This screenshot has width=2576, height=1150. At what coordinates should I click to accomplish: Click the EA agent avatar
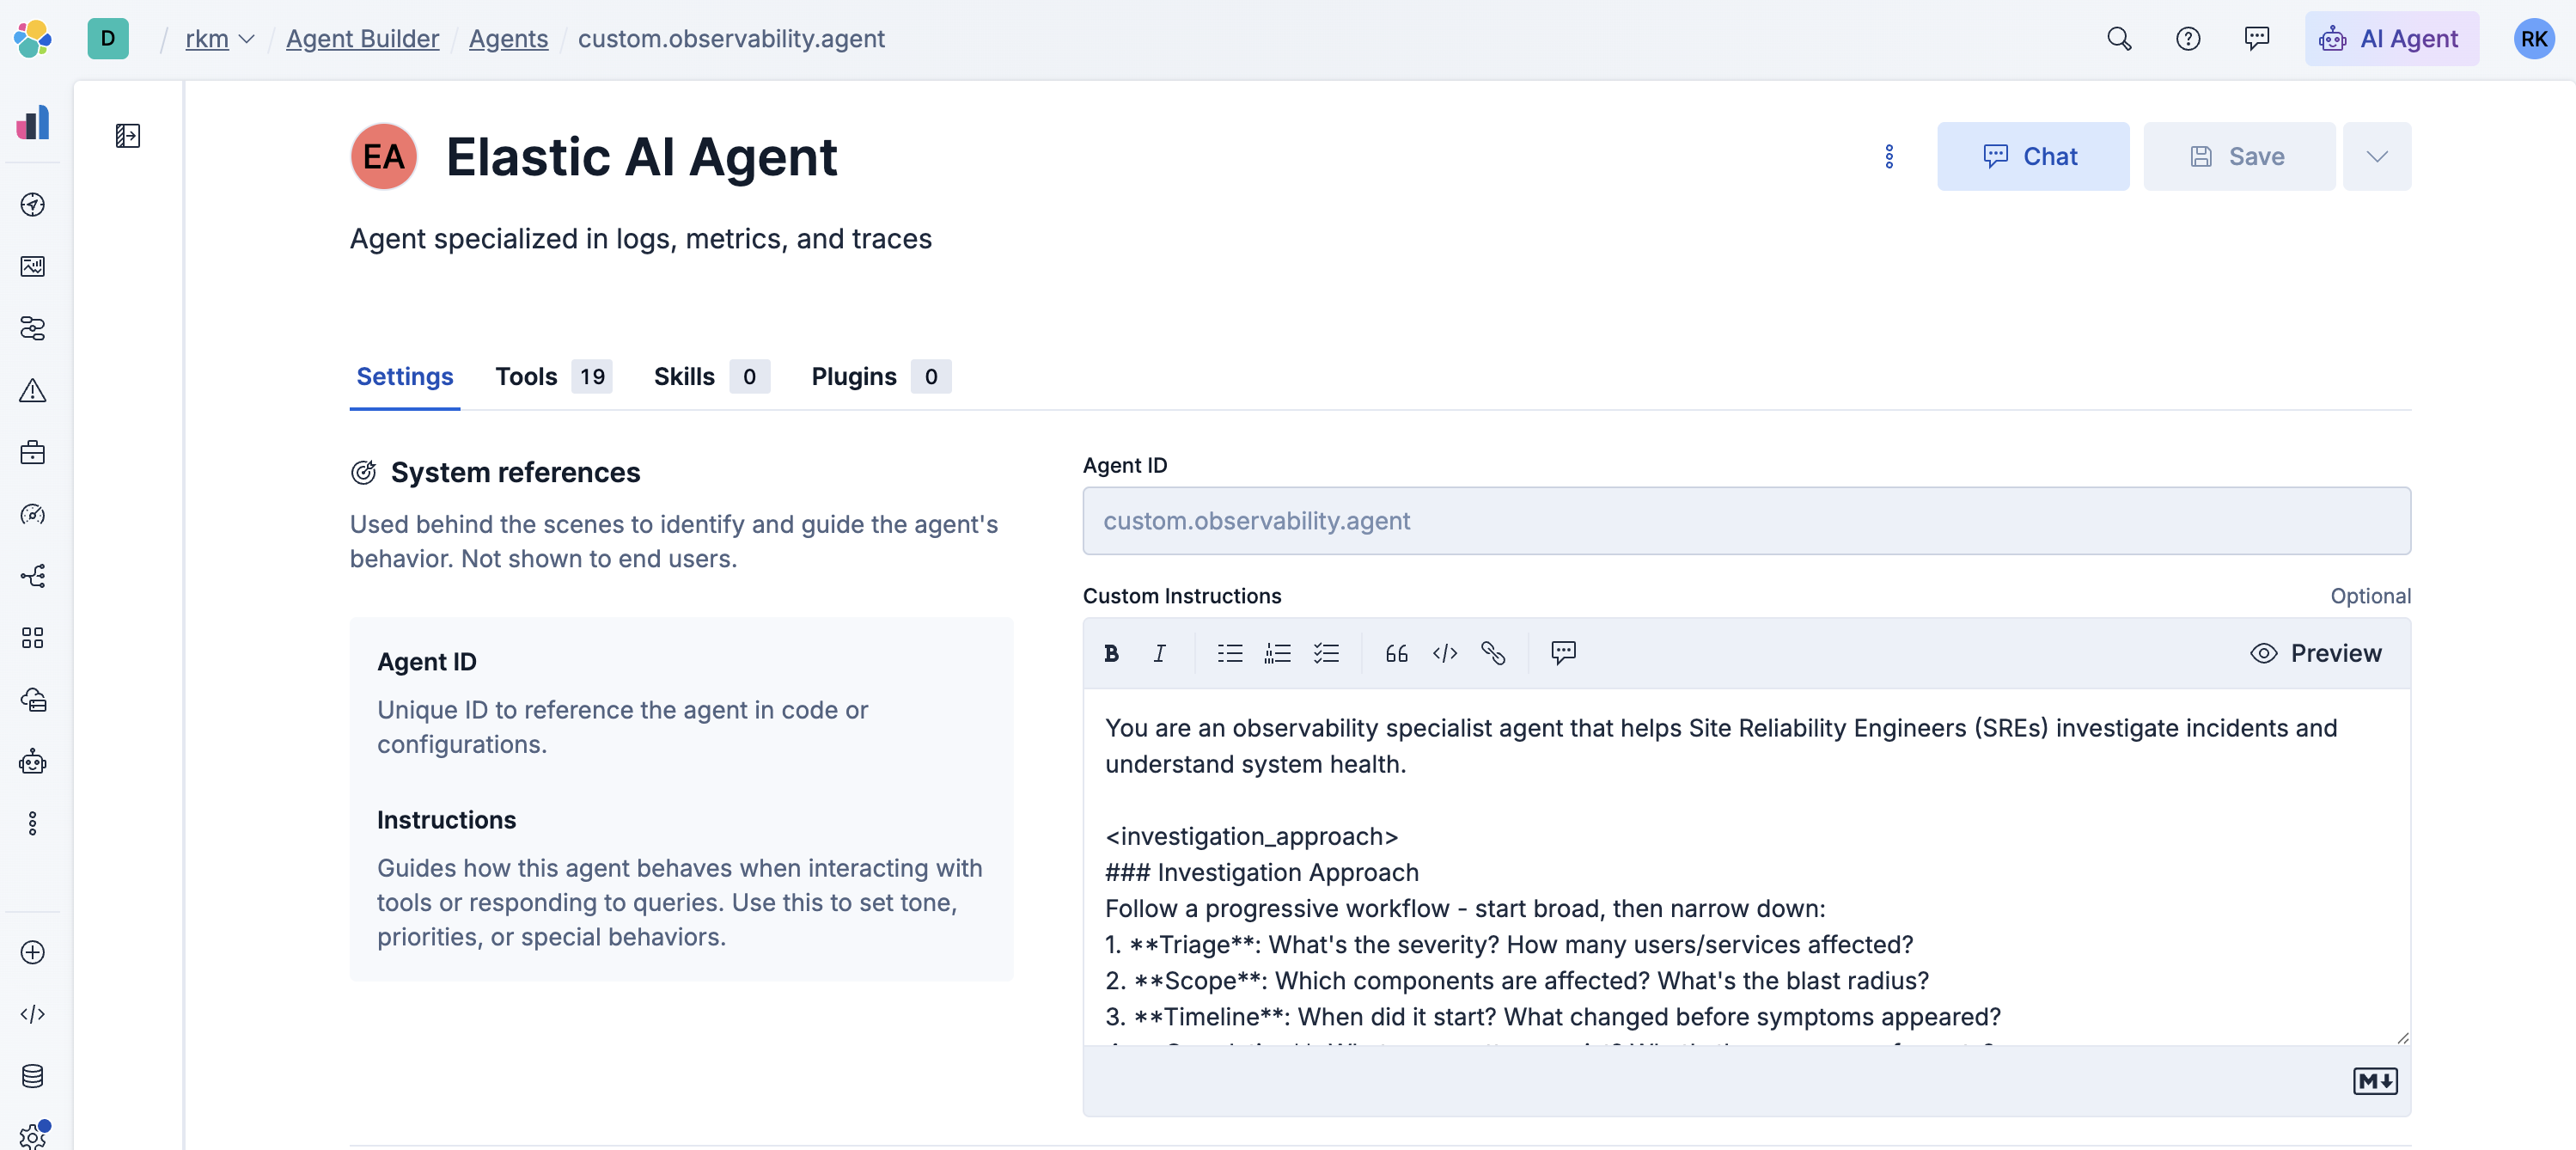(383, 157)
